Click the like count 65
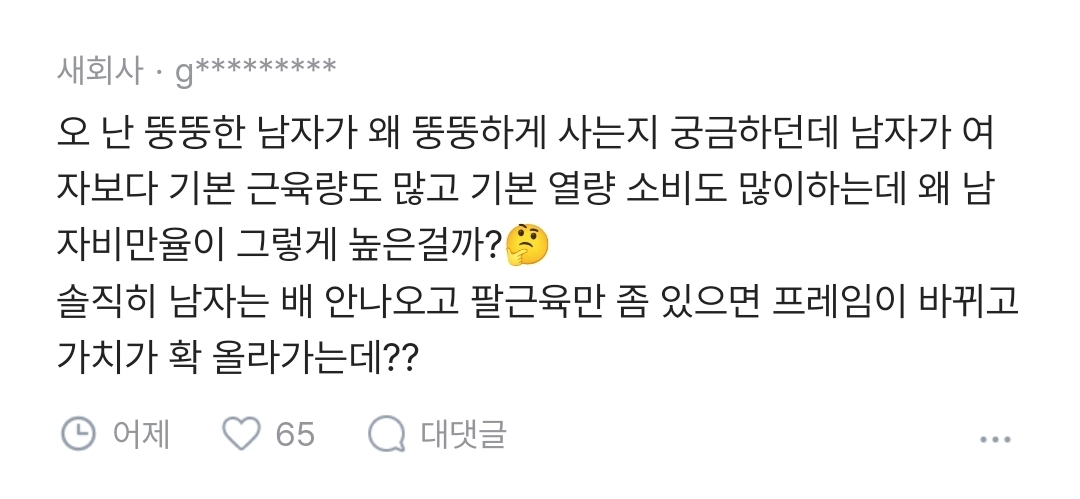 coord(295,434)
